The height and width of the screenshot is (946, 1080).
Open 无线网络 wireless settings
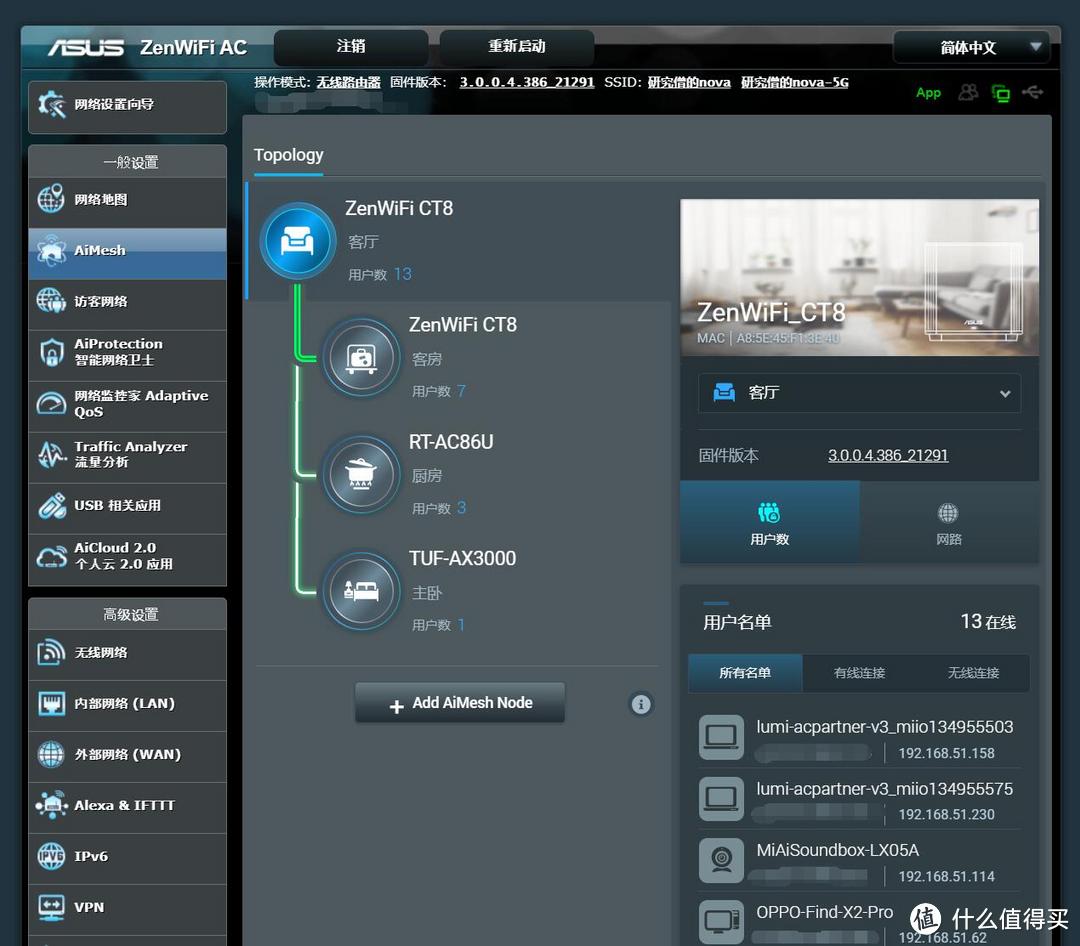coord(127,653)
